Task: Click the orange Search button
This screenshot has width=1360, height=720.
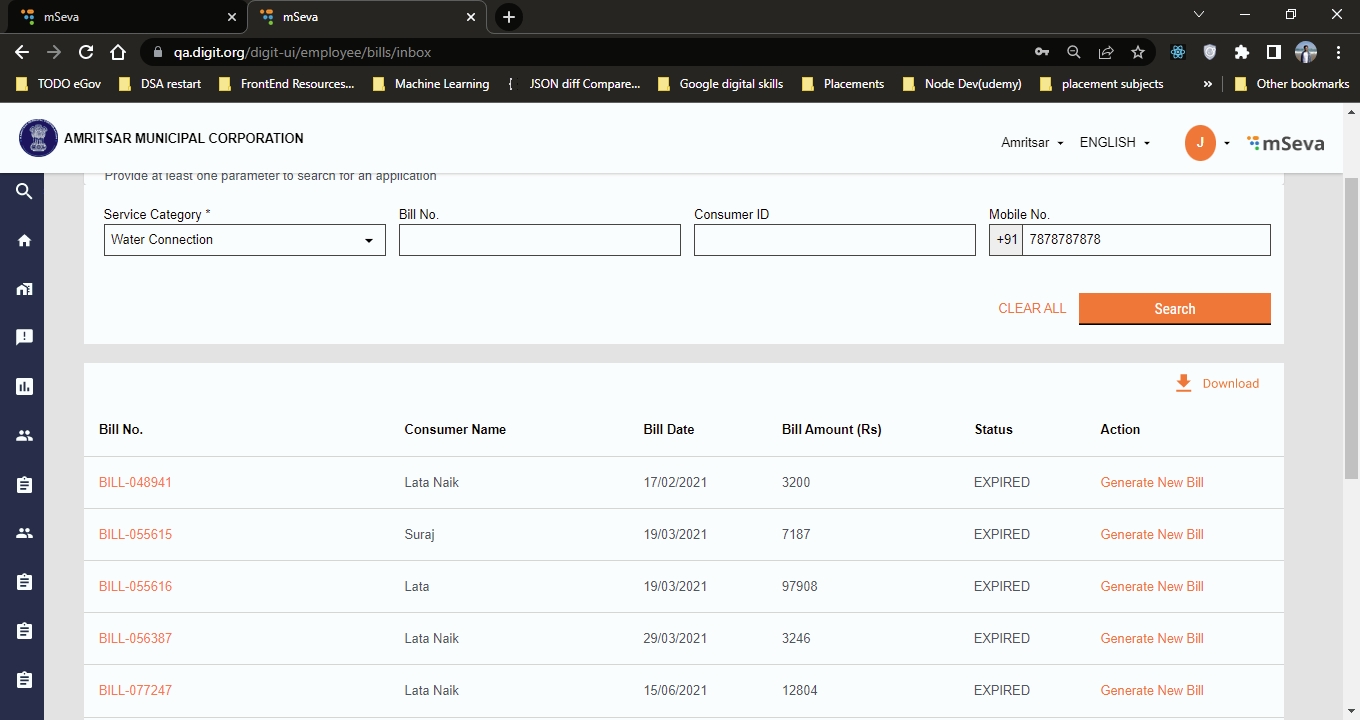Action: 1174,309
